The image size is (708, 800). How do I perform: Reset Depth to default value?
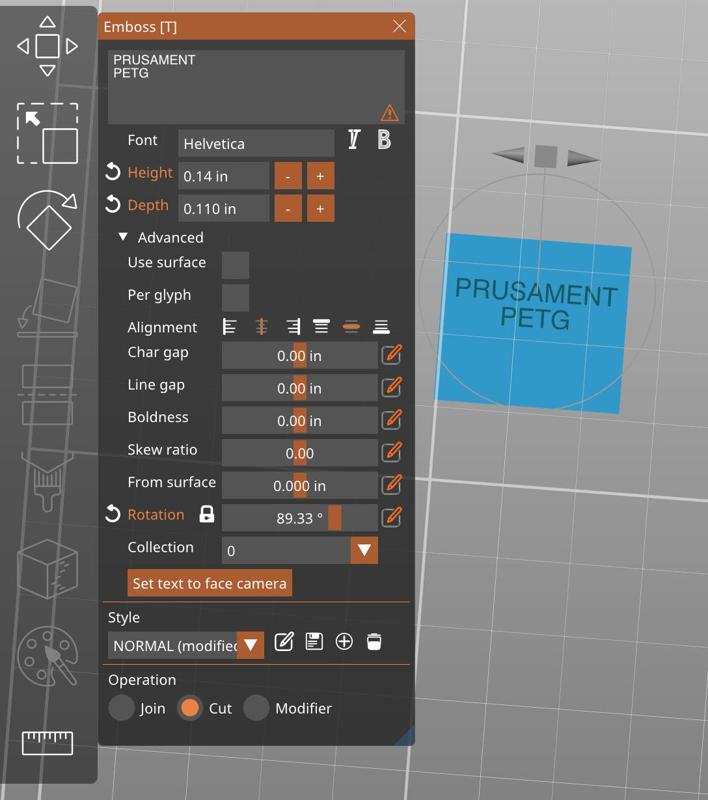pos(113,205)
